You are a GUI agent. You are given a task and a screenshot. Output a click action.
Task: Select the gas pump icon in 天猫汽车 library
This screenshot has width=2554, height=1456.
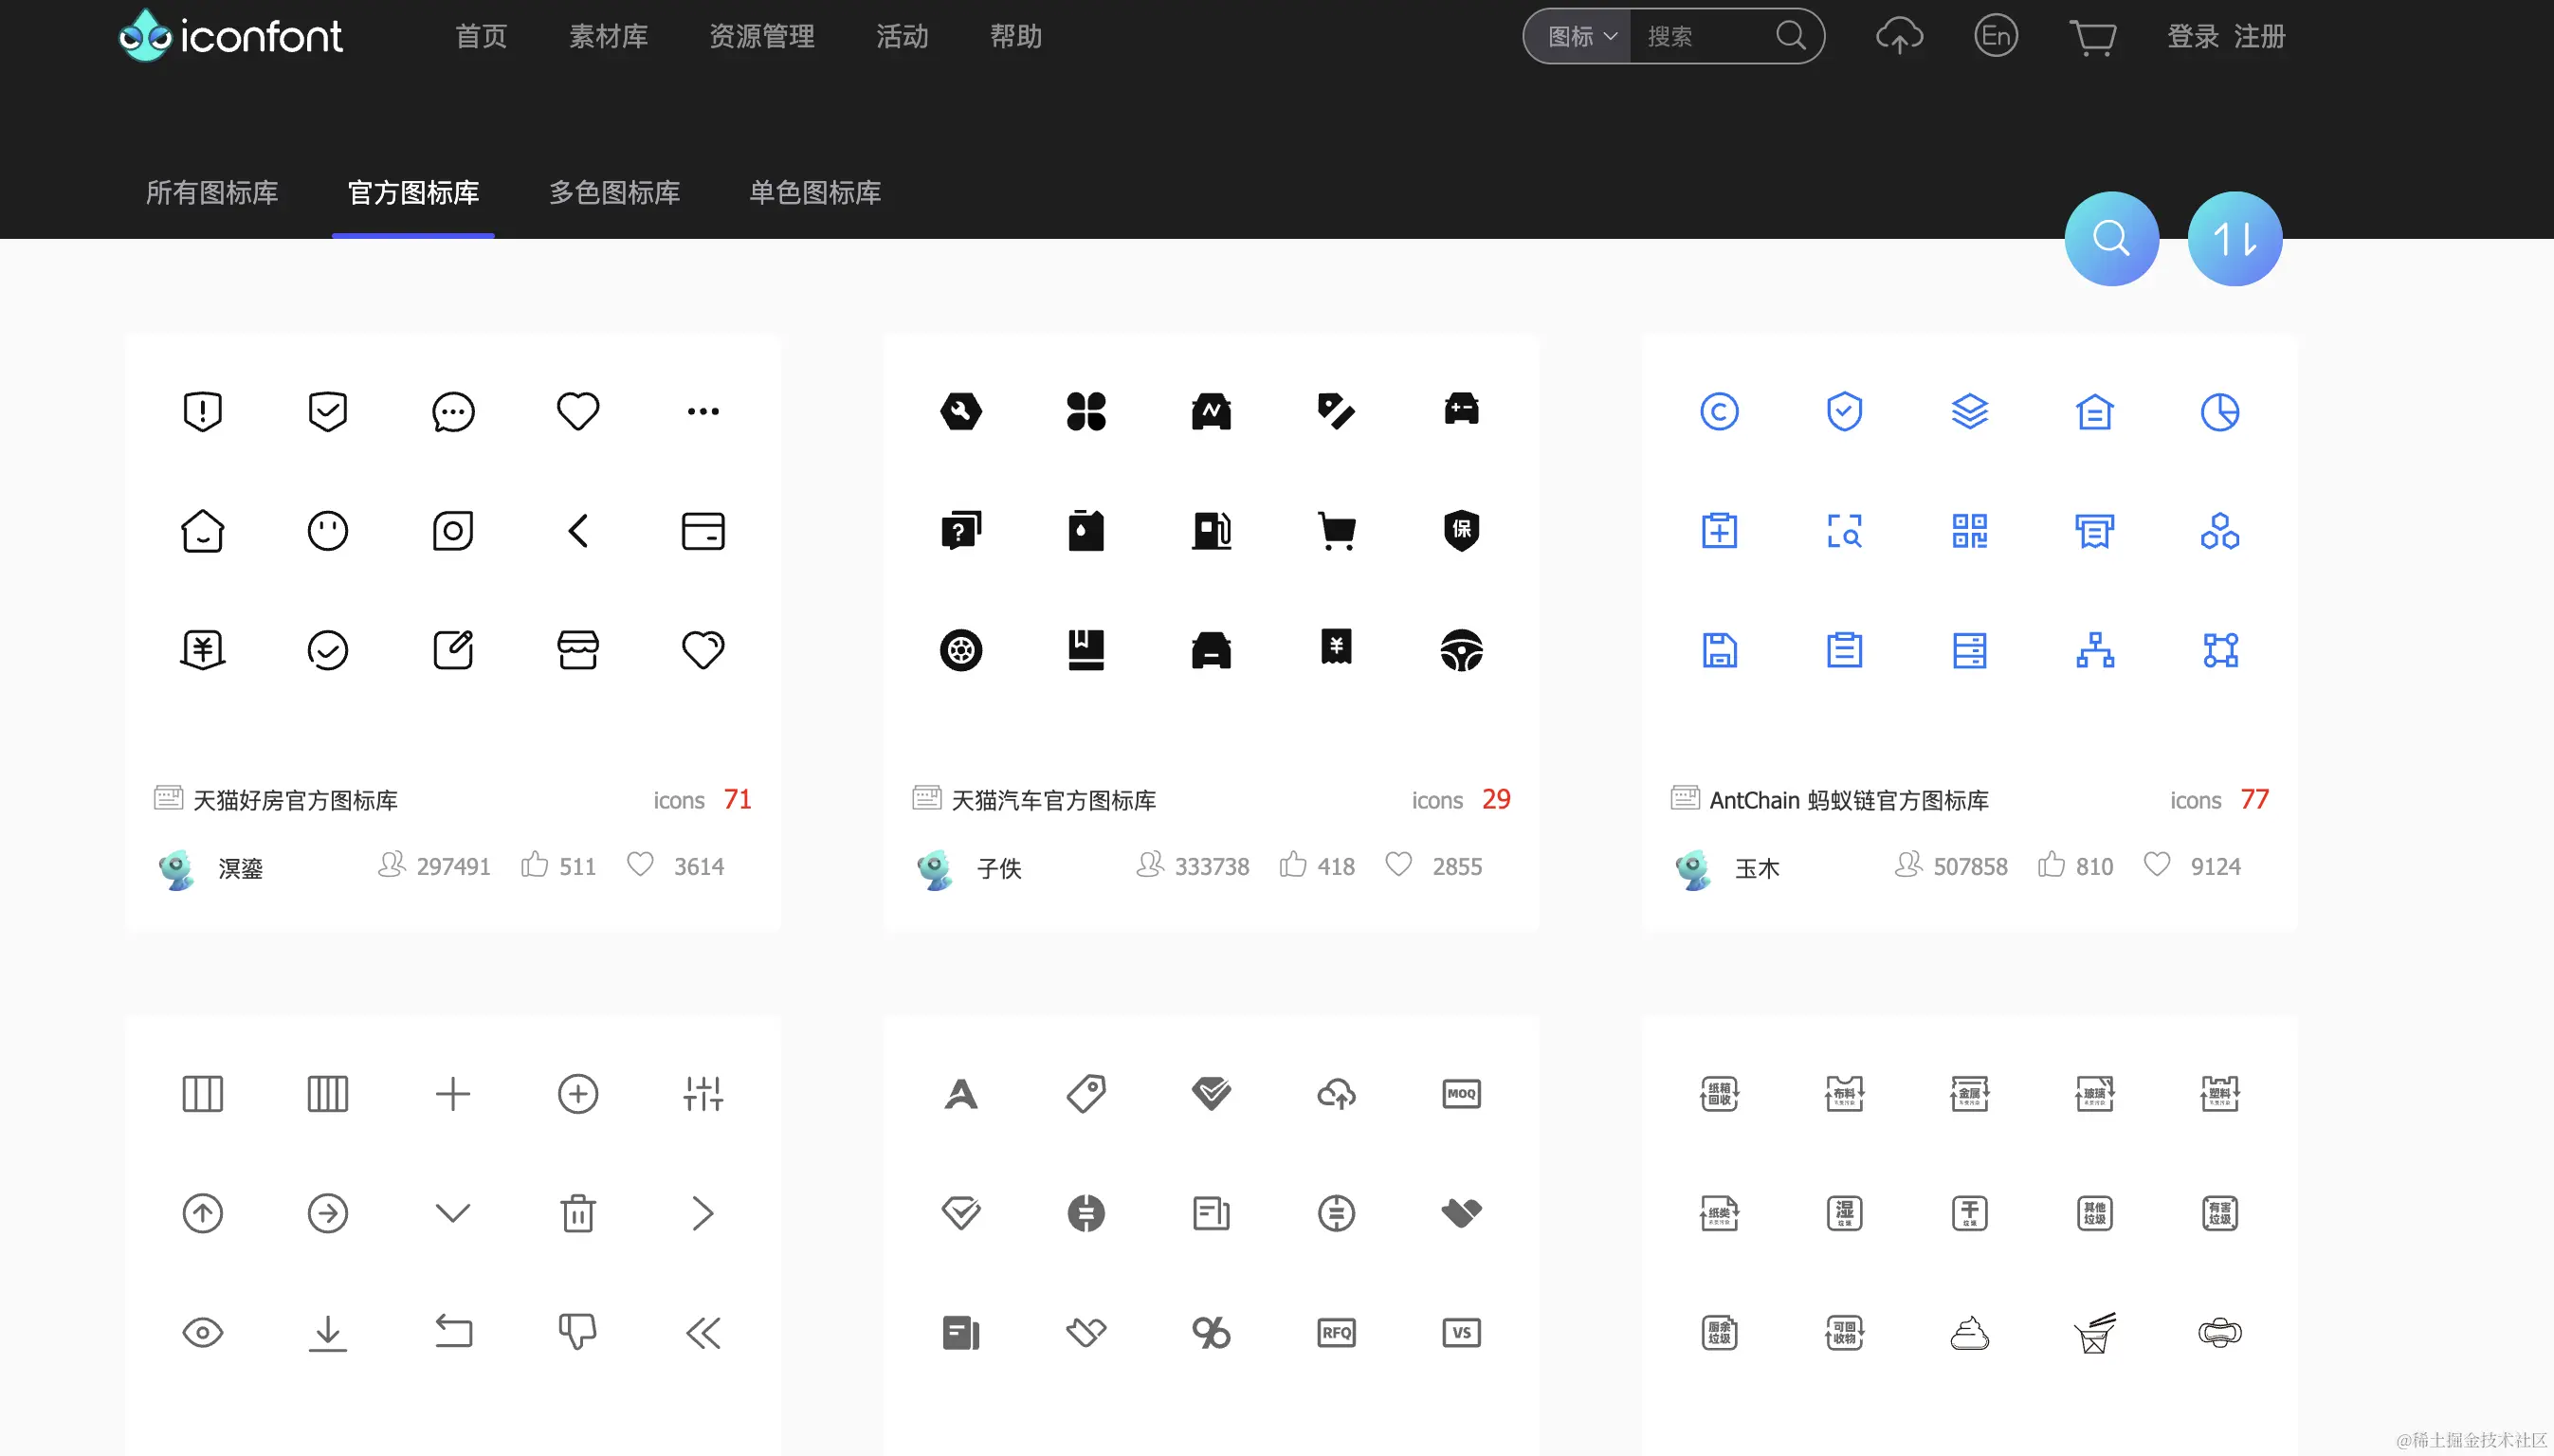coord(1211,531)
